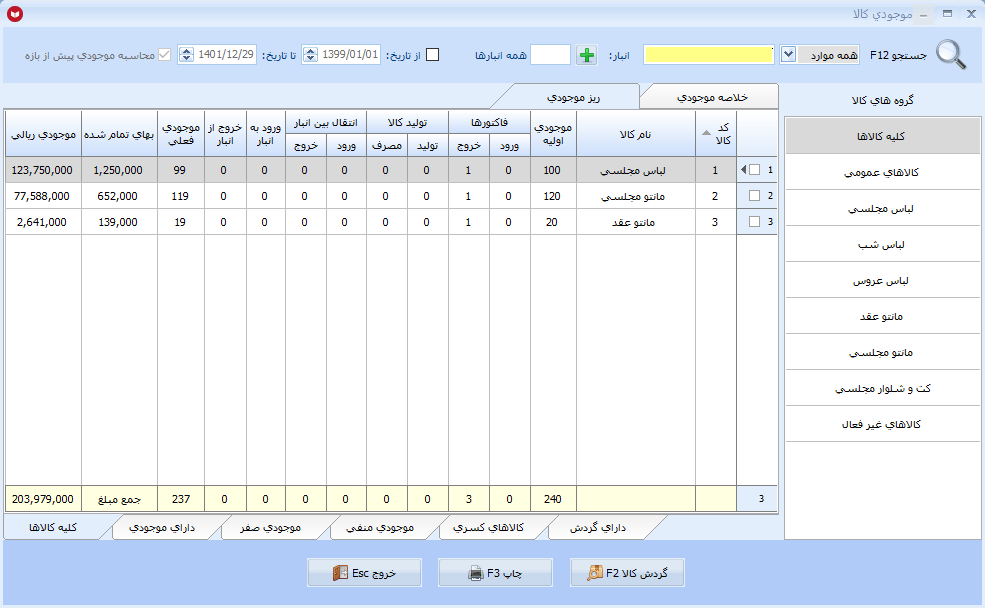This screenshot has height=608, width=985.
Task: Click the 1401/12/29 to-date field
Action: pos(226,55)
